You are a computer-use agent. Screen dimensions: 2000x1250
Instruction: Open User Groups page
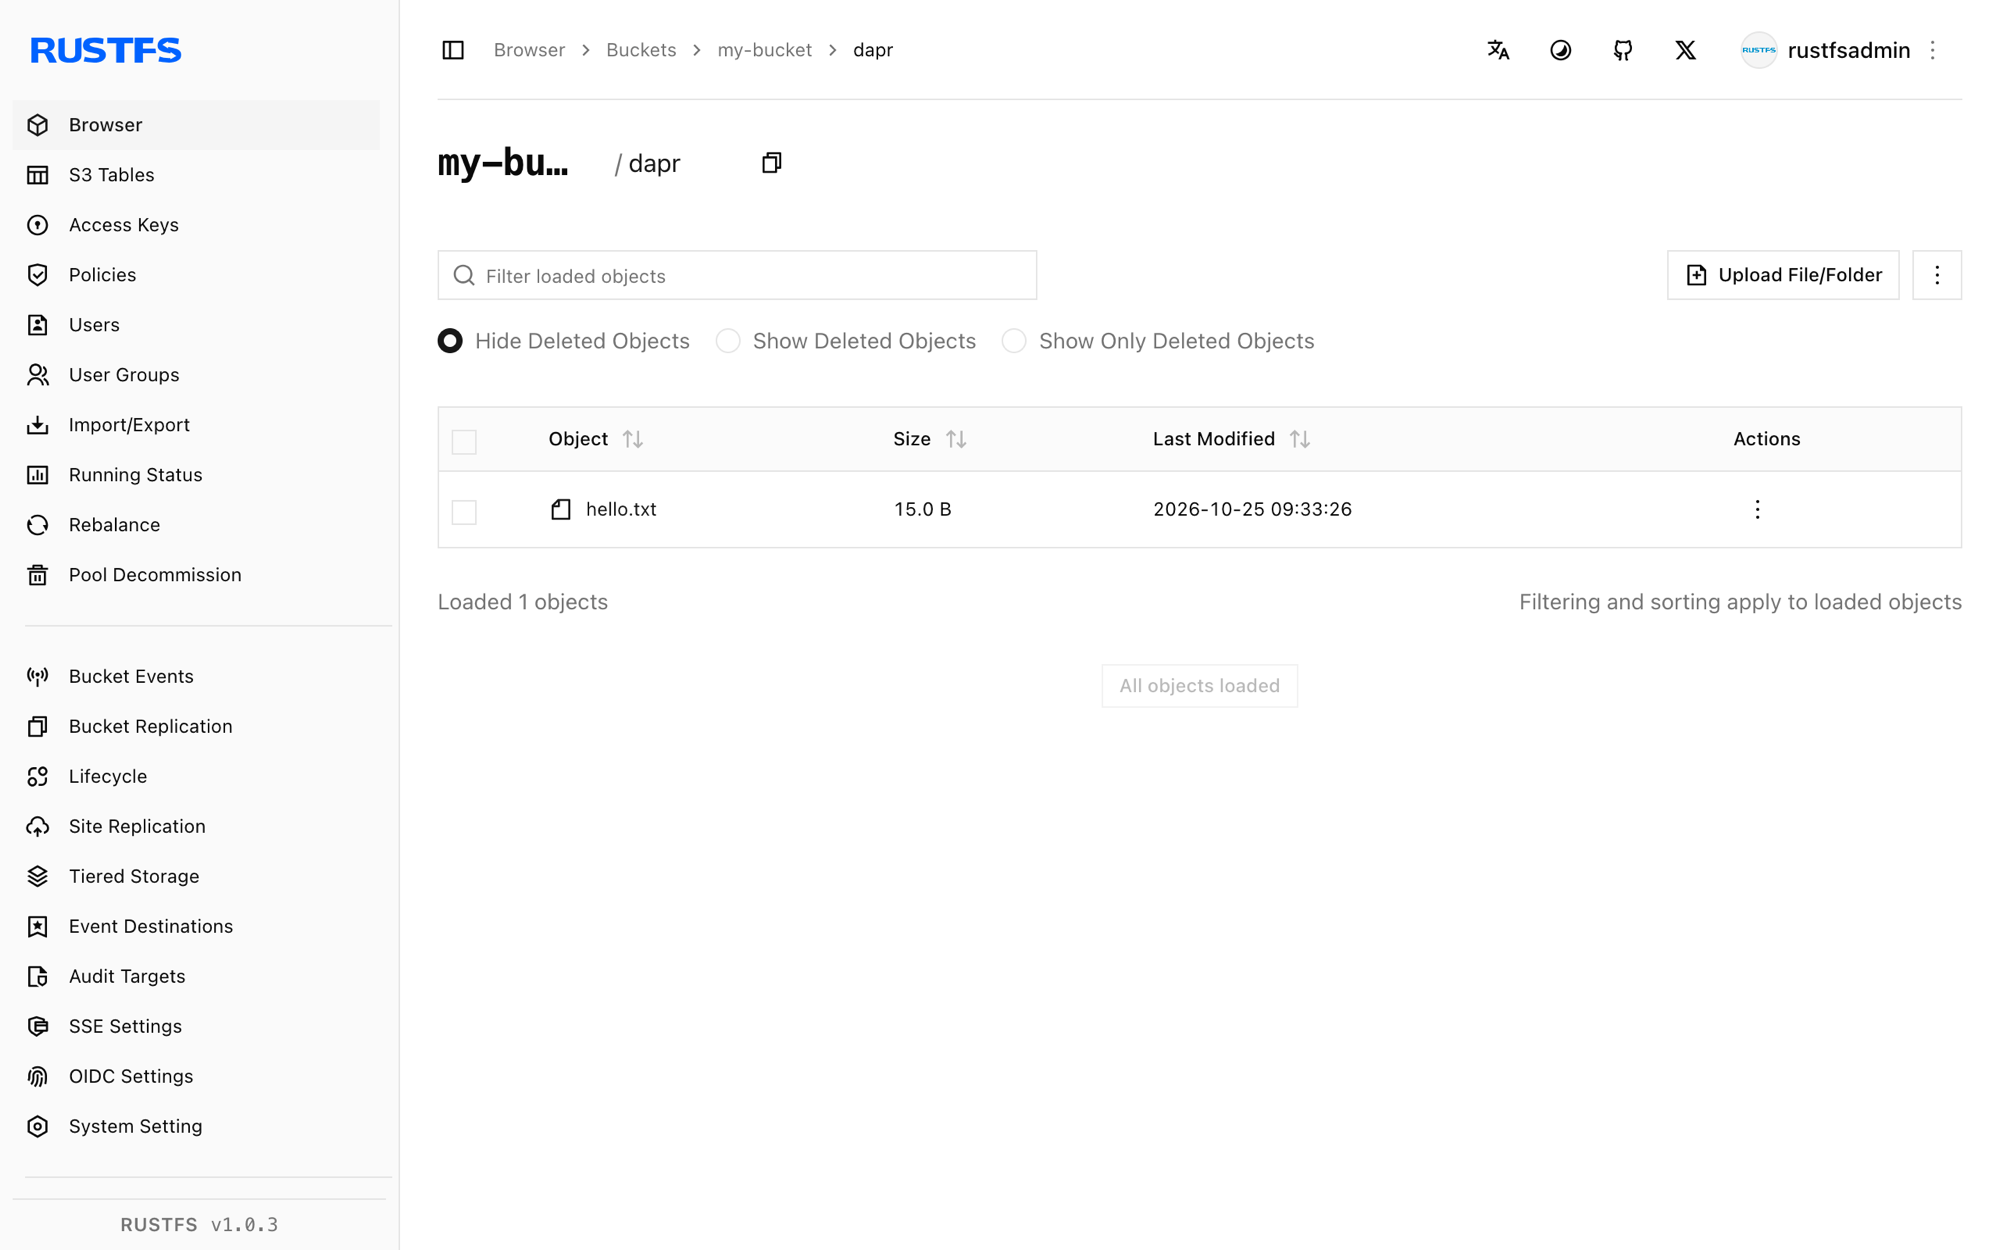196,375
